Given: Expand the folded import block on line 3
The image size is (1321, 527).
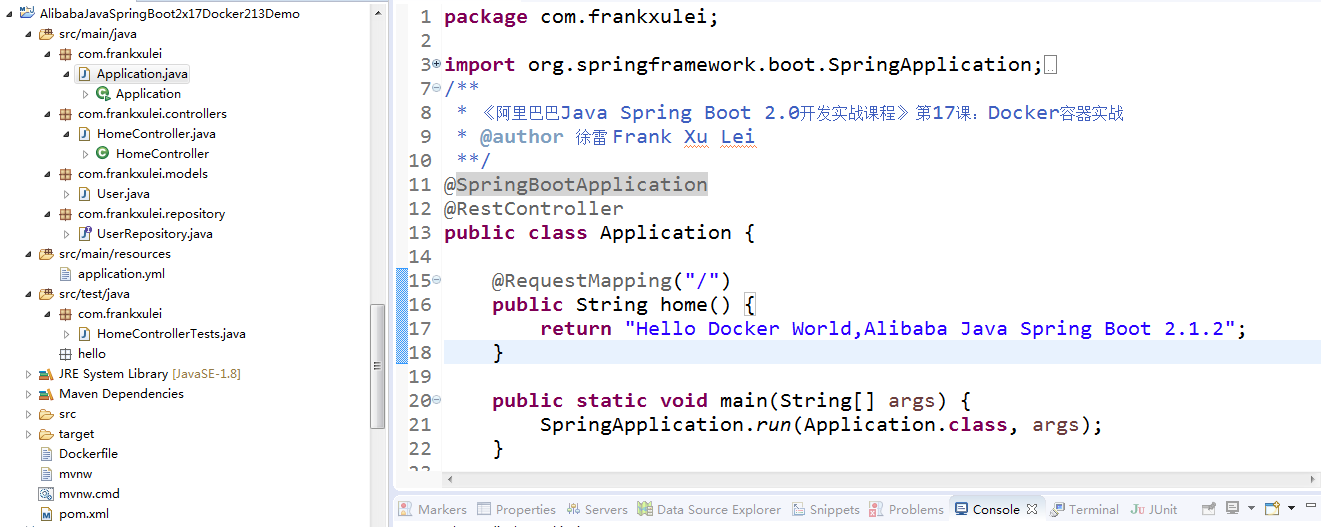Looking at the screenshot, I should tap(436, 64).
